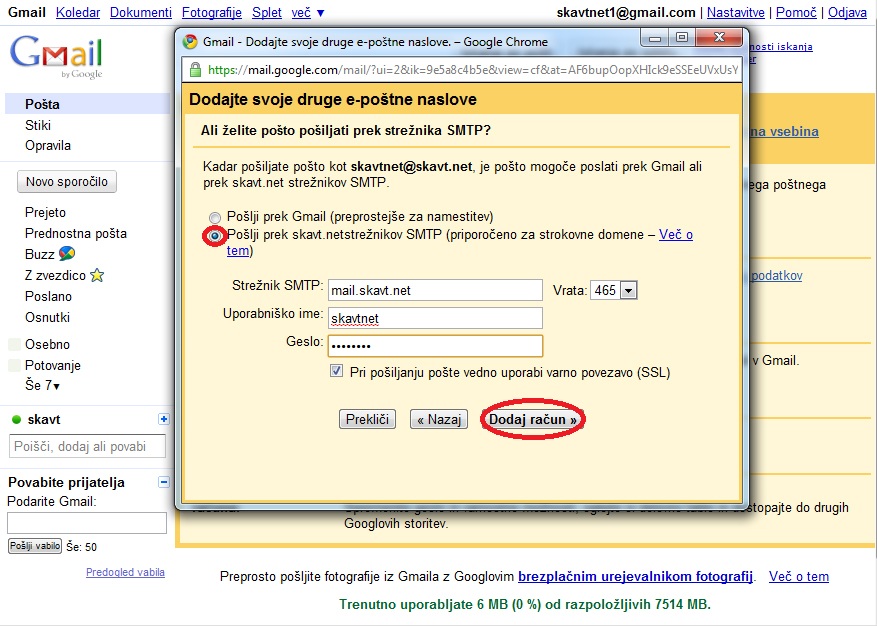Click the Odjava sign out link
Image resolution: width=877 pixels, height=626 pixels.
847,12
